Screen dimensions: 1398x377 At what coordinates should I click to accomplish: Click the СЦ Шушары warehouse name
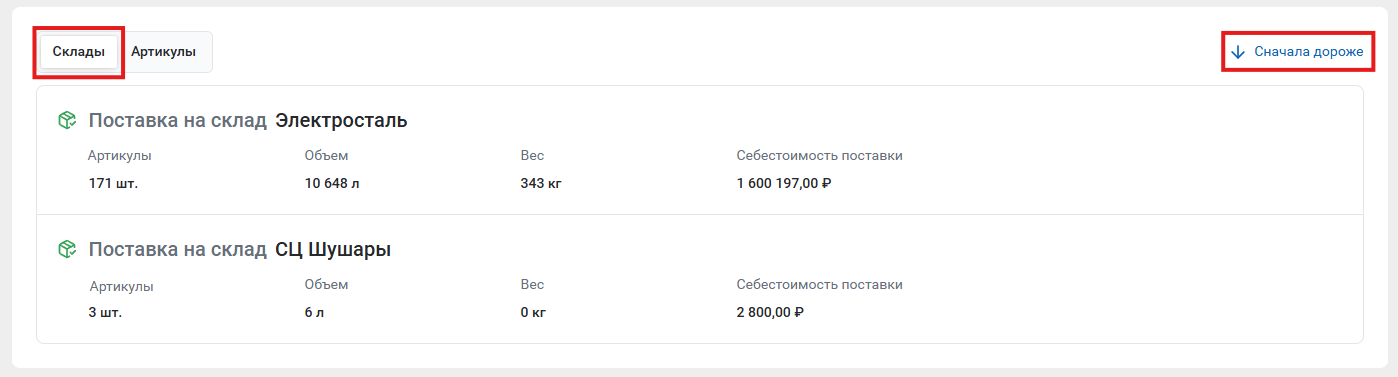coord(333,250)
